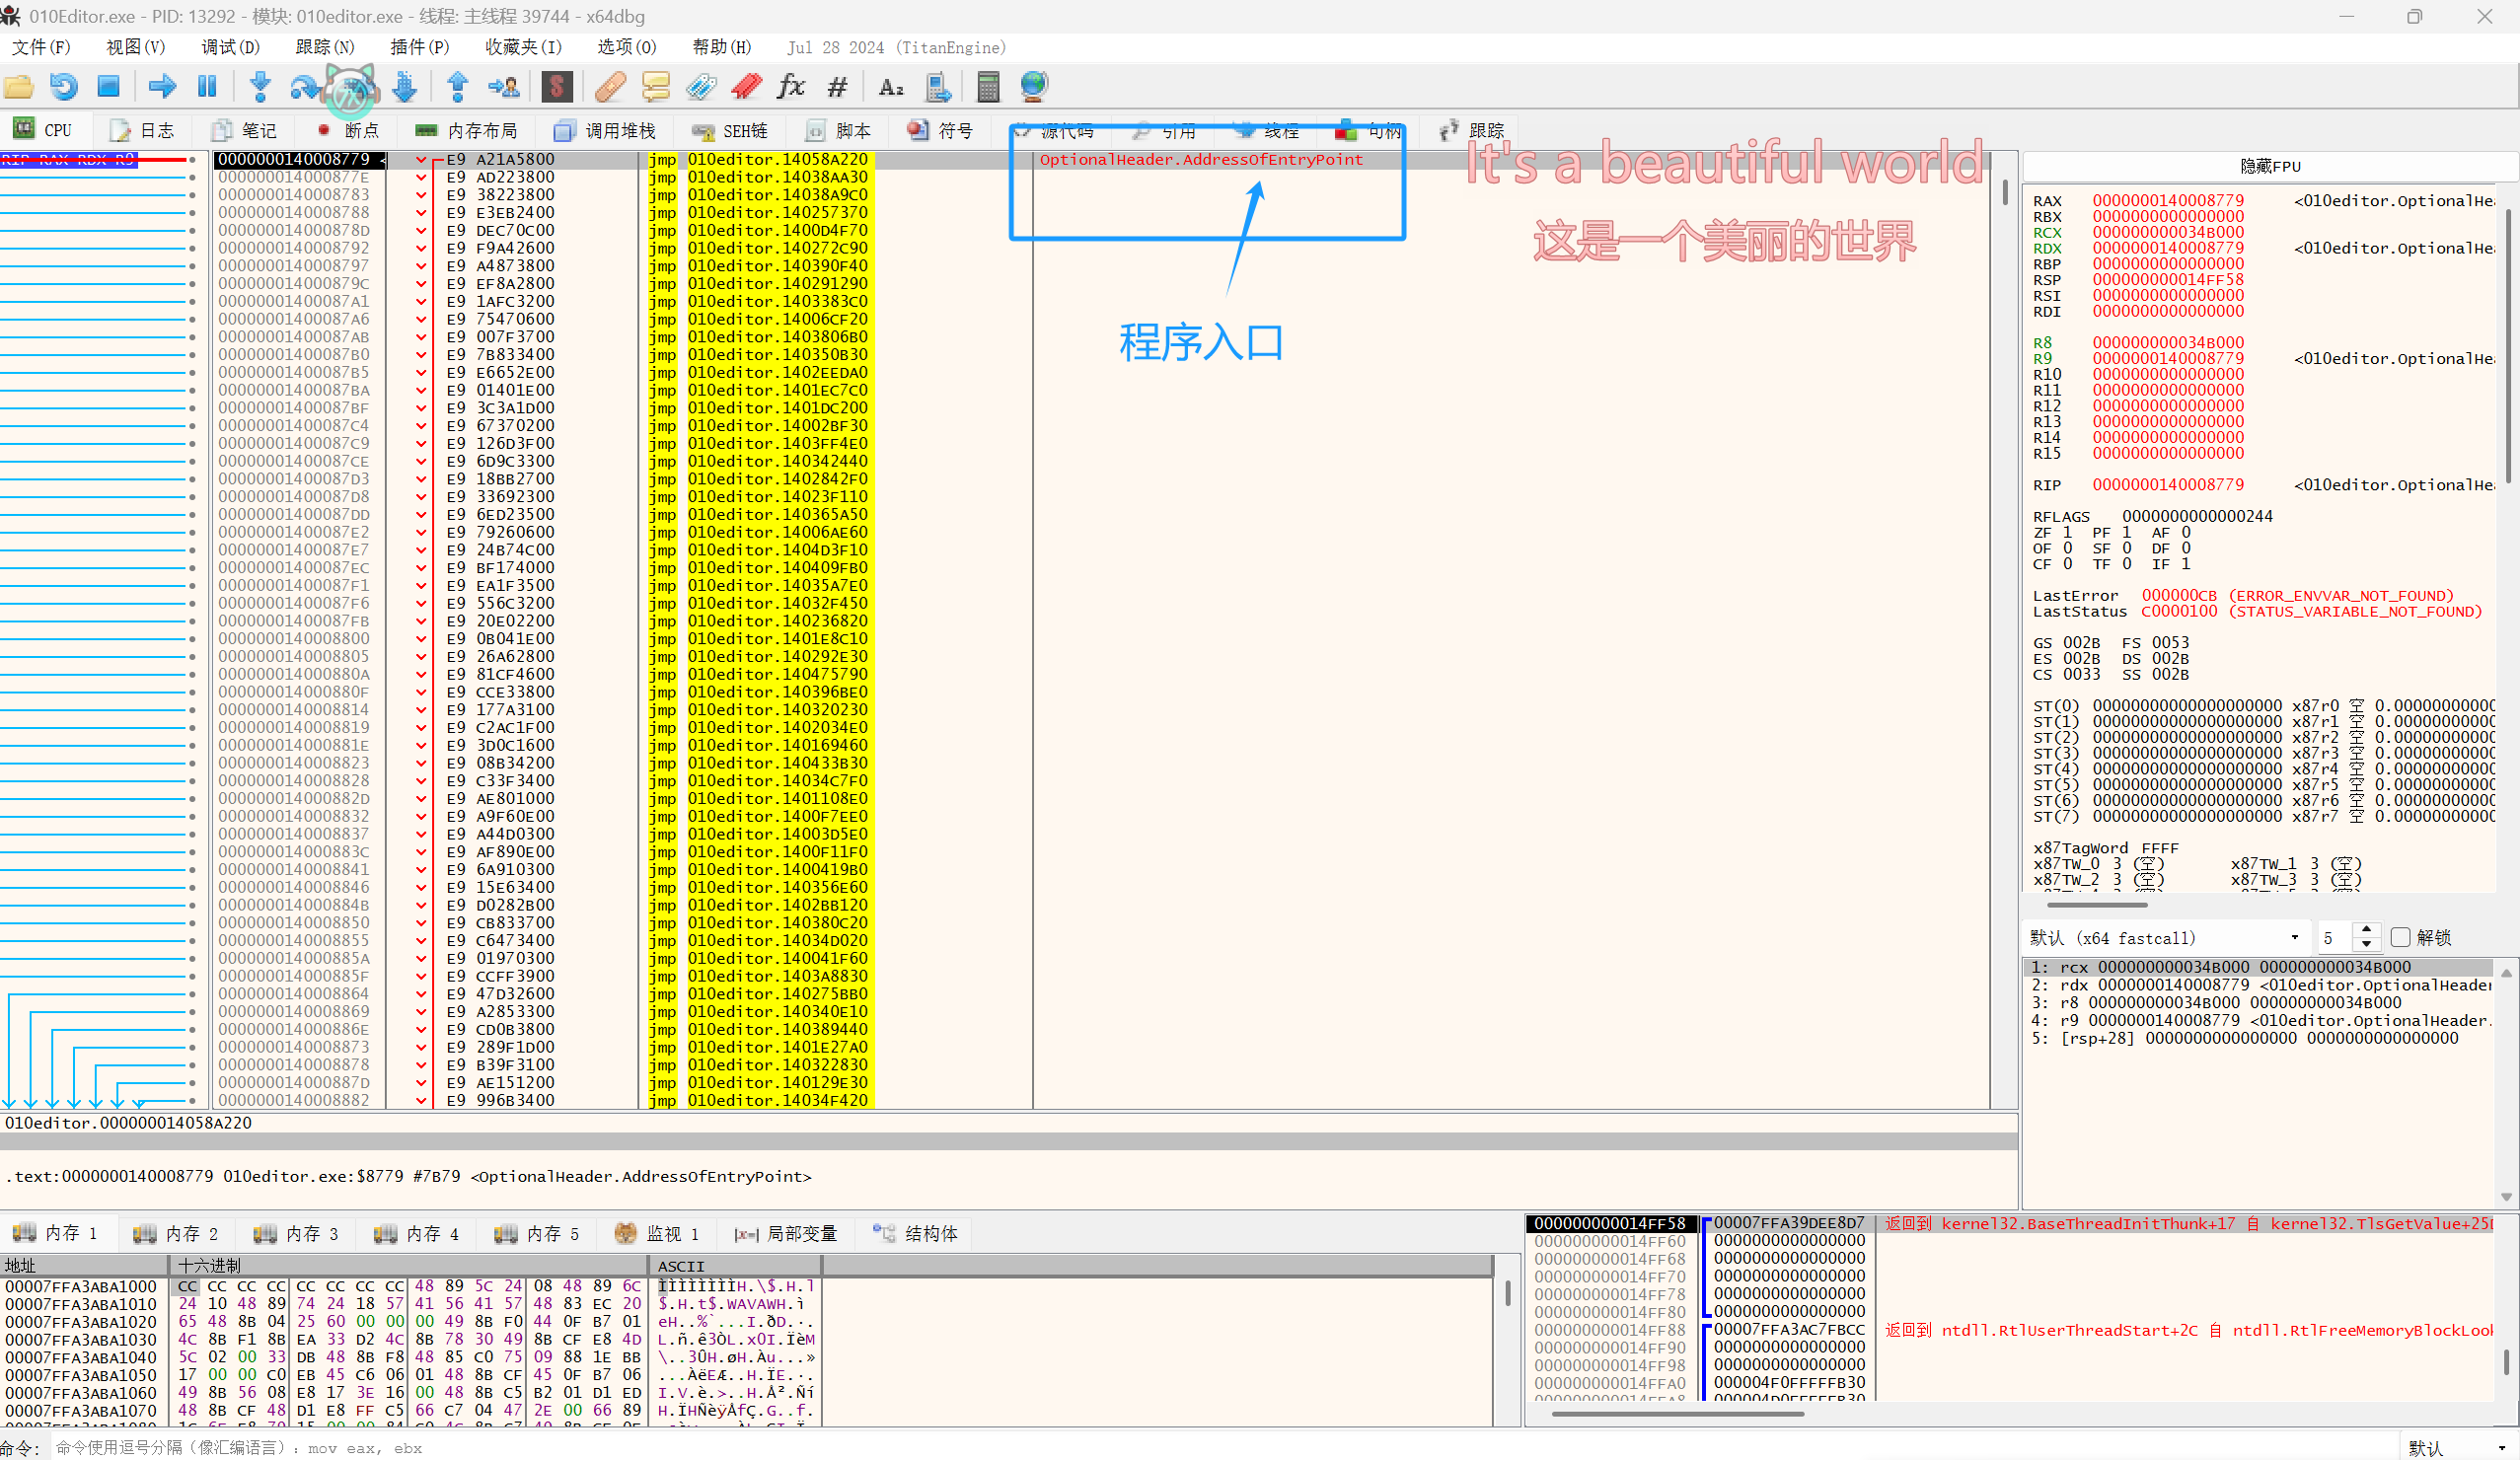Open the x64 fastcall convention dropdown
Screen dimensions: 2520x1460
(x=2165, y=937)
